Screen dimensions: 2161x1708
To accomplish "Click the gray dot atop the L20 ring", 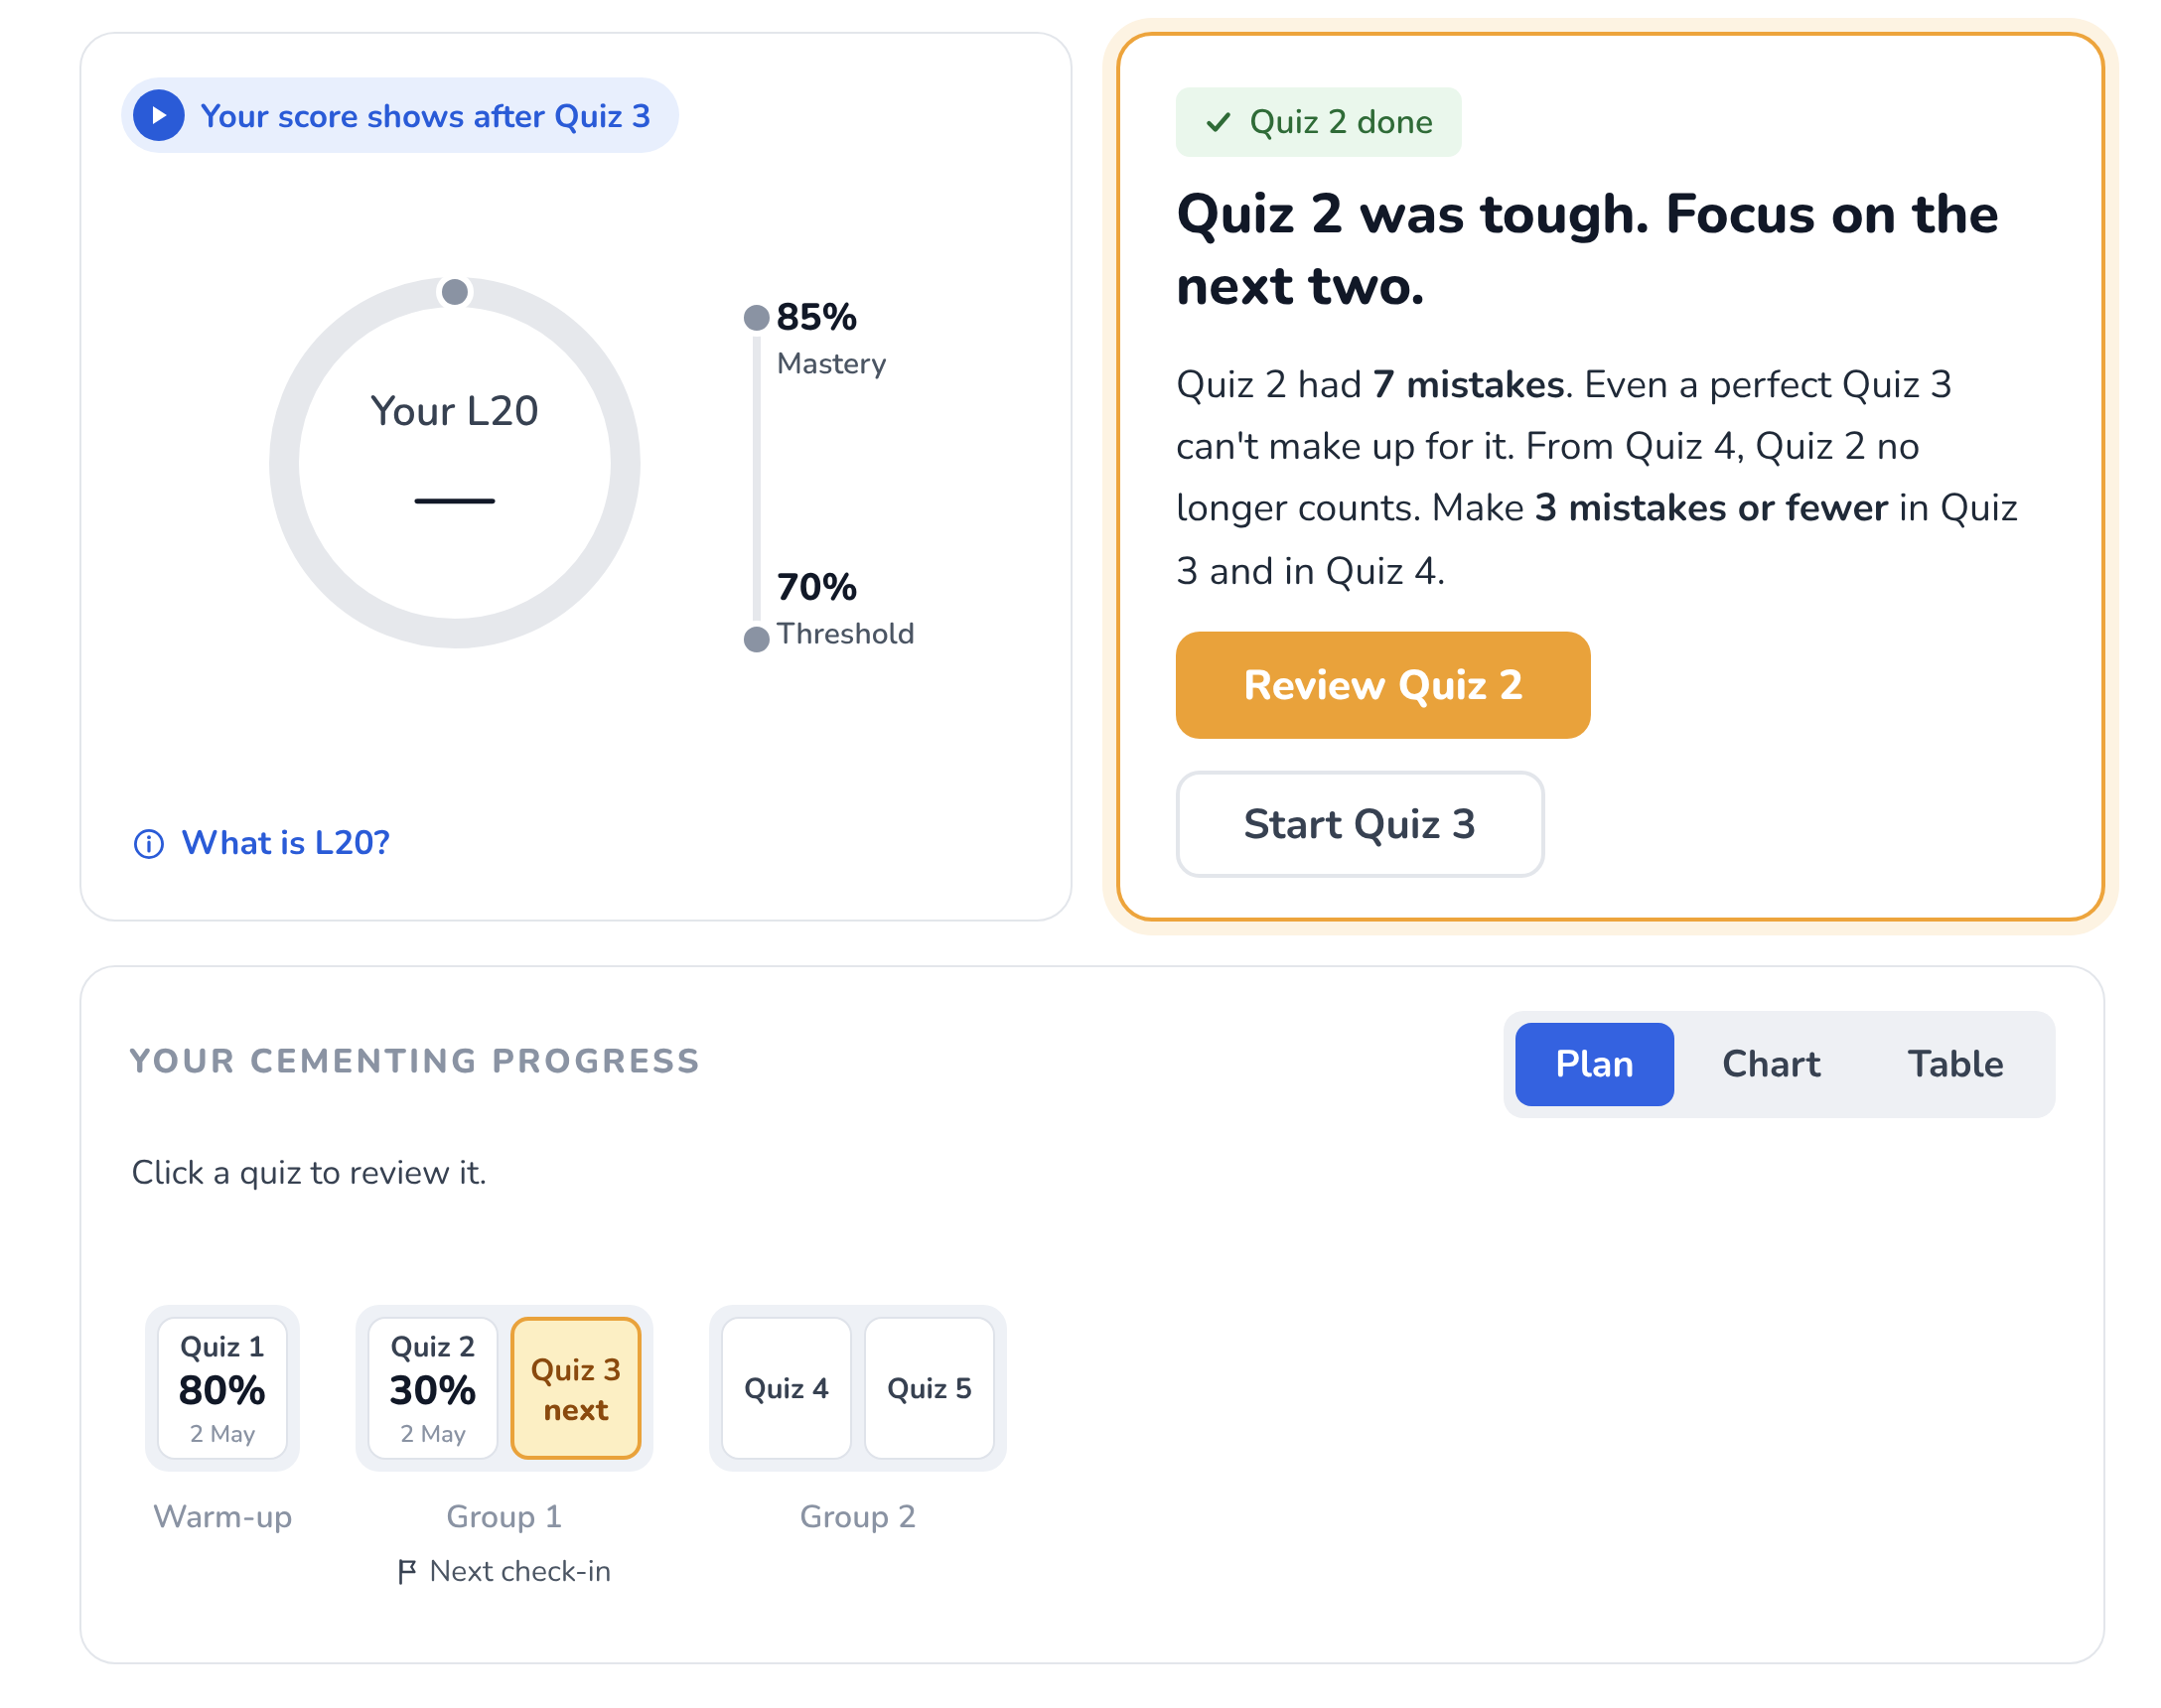I will pyautogui.click(x=455, y=292).
